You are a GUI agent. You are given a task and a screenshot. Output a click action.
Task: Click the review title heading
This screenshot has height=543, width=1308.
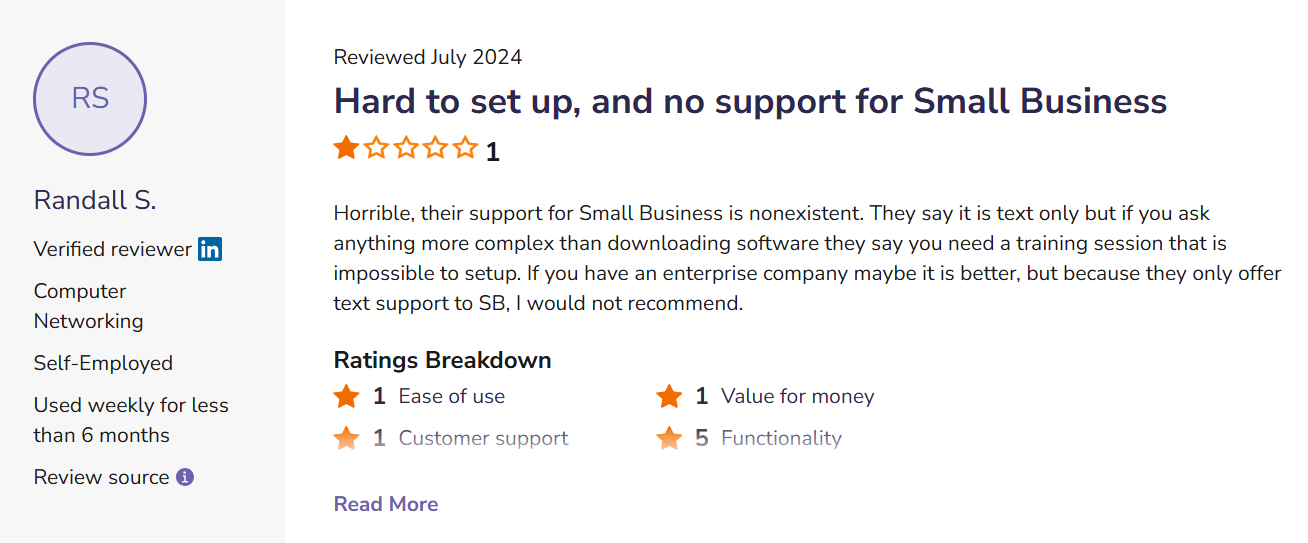click(750, 101)
